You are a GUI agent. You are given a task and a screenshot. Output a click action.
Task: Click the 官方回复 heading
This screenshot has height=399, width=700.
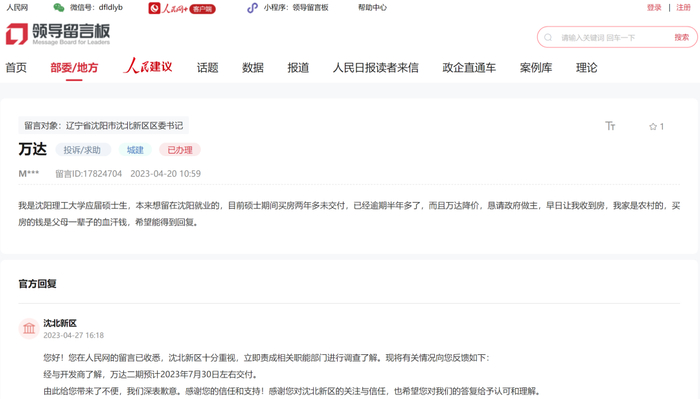pos(38,284)
